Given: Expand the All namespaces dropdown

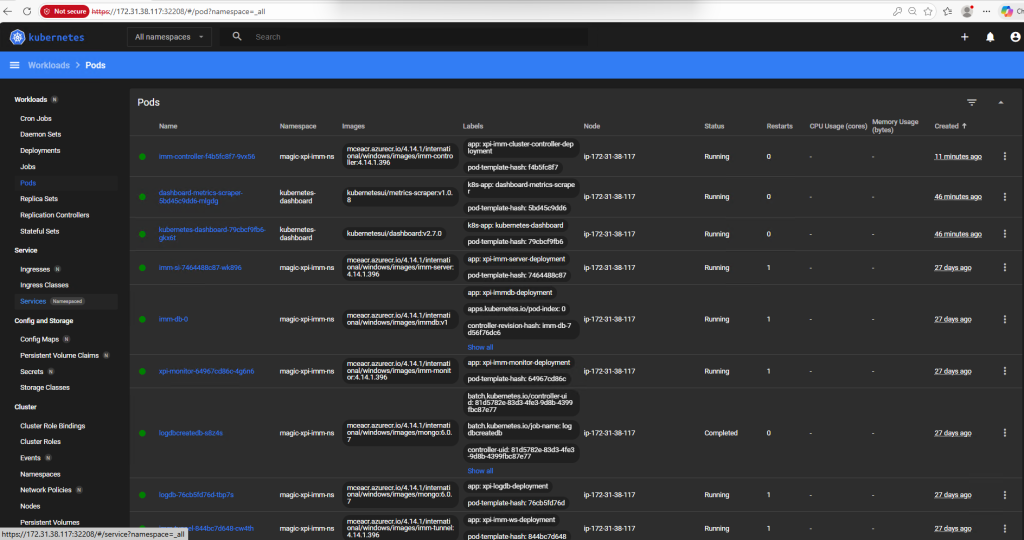Looking at the screenshot, I should pyautogui.click(x=169, y=37).
